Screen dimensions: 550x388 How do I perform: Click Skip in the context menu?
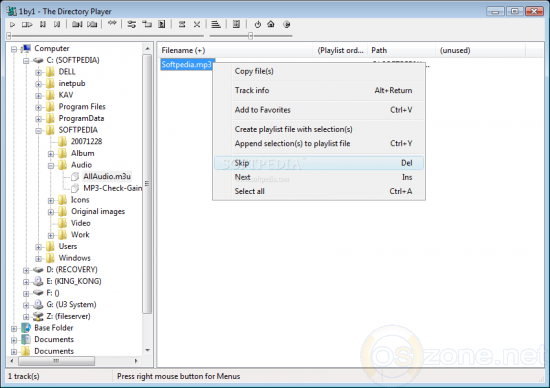[318, 163]
